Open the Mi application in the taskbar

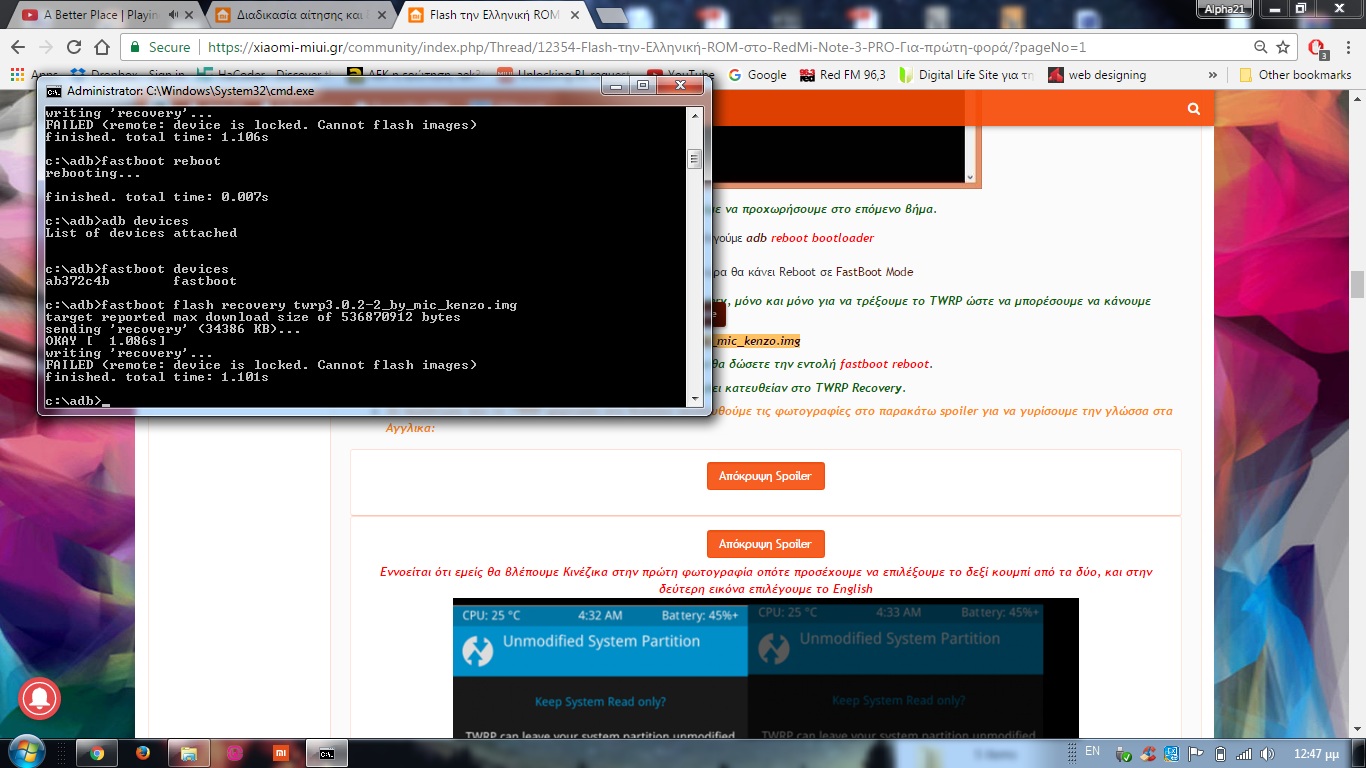coord(282,753)
